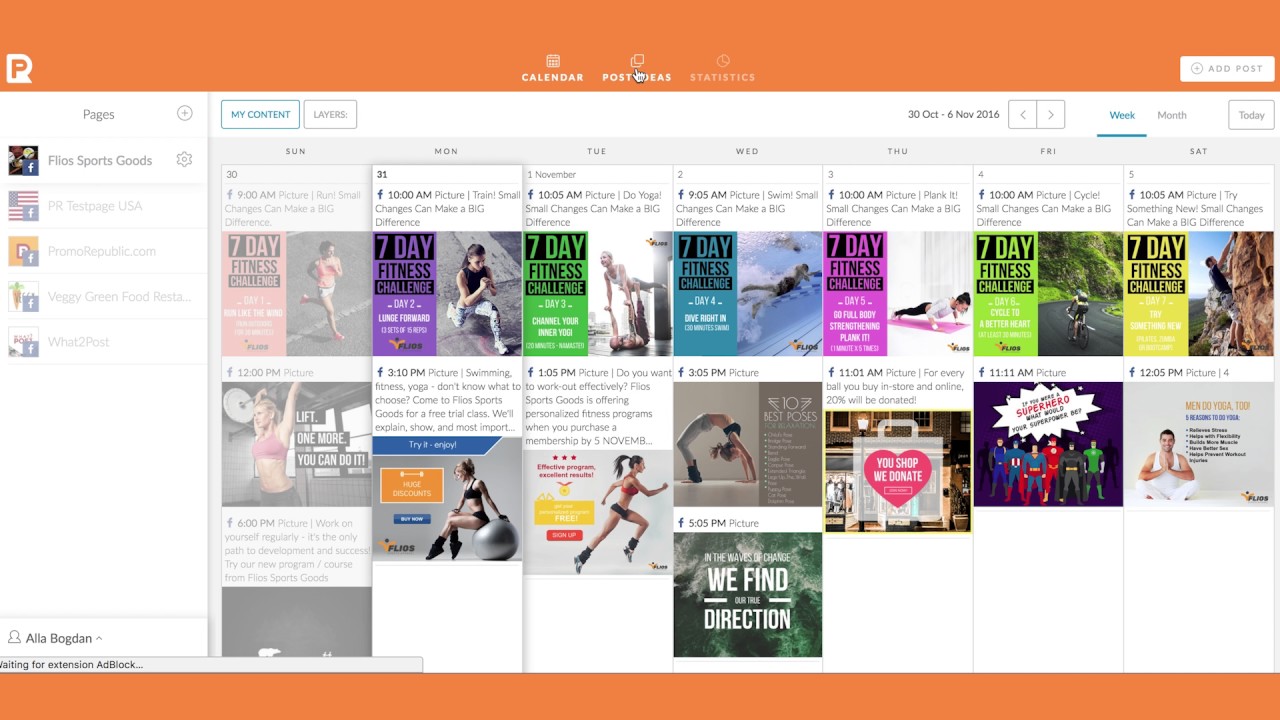Viewport: 1280px width, 720px height.
Task: Open We Find Direction image
Action: tap(748, 595)
